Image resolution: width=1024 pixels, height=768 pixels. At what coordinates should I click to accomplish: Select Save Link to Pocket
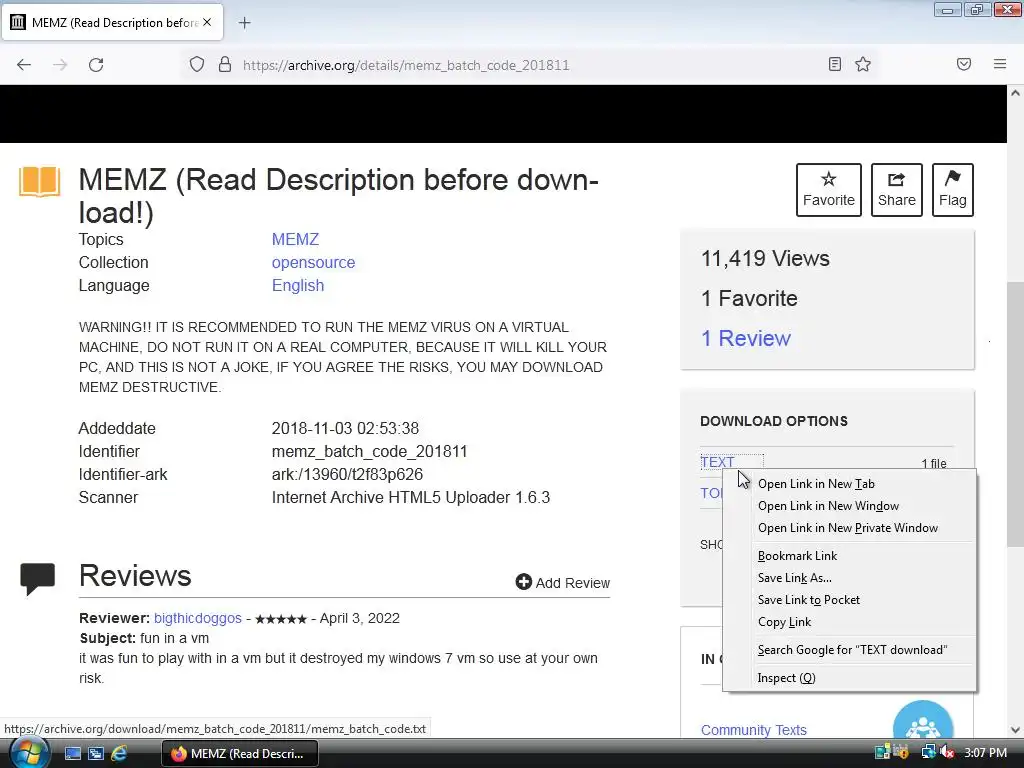coord(849,600)
